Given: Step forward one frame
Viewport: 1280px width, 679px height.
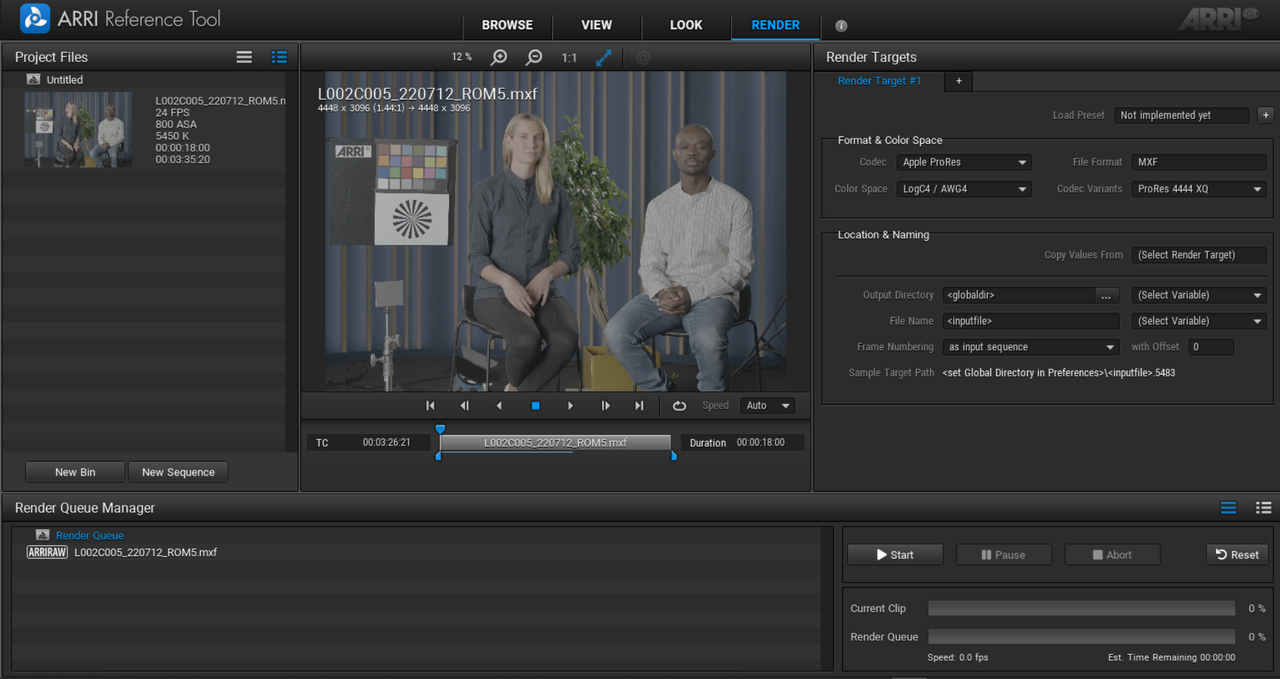Looking at the screenshot, I should pyautogui.click(x=605, y=406).
